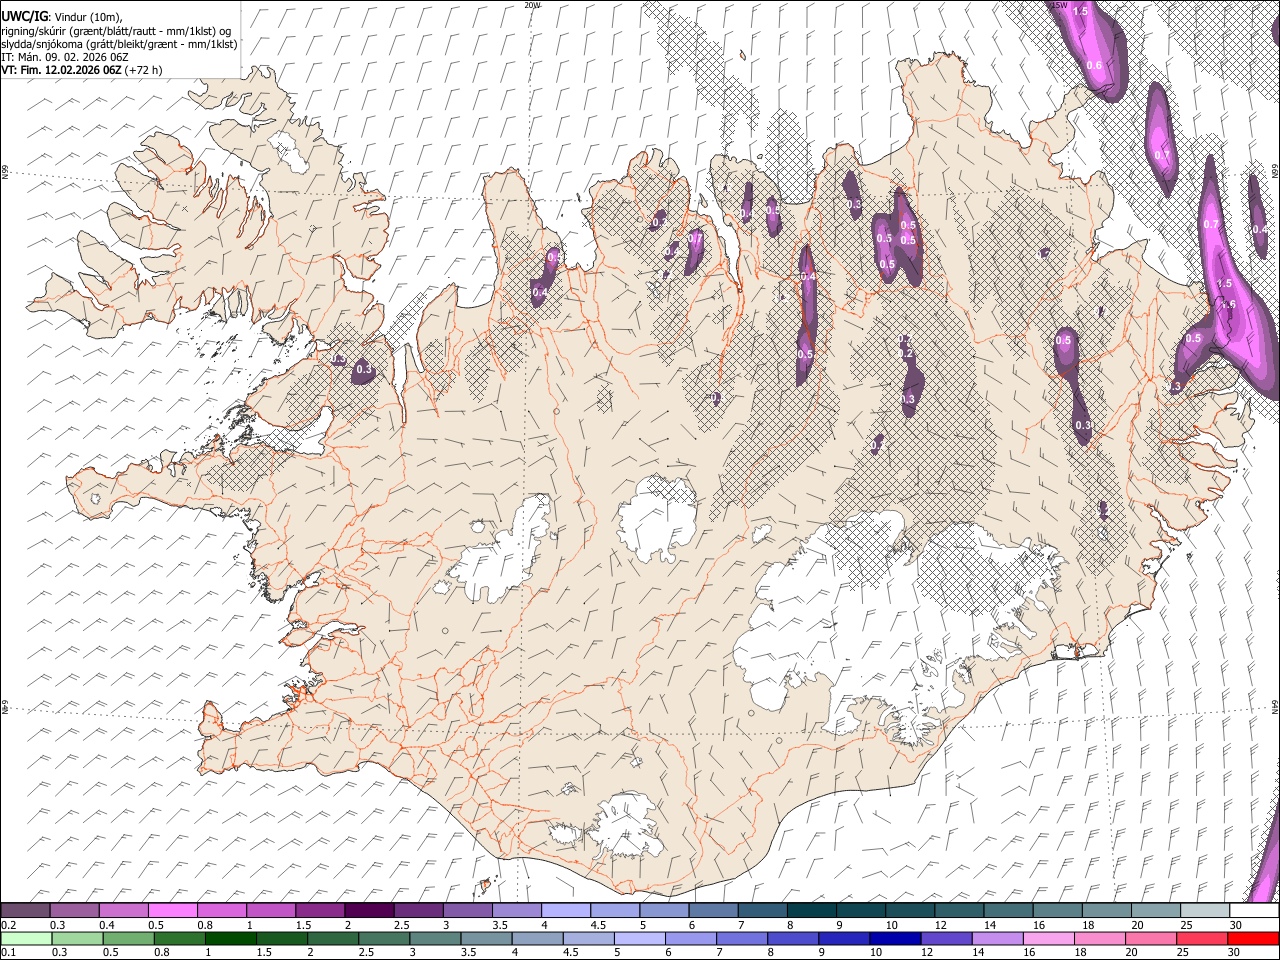The image size is (1280, 960).
Task: Click the '1.6' snowfall value off the east coast
Action: [x=1229, y=305]
